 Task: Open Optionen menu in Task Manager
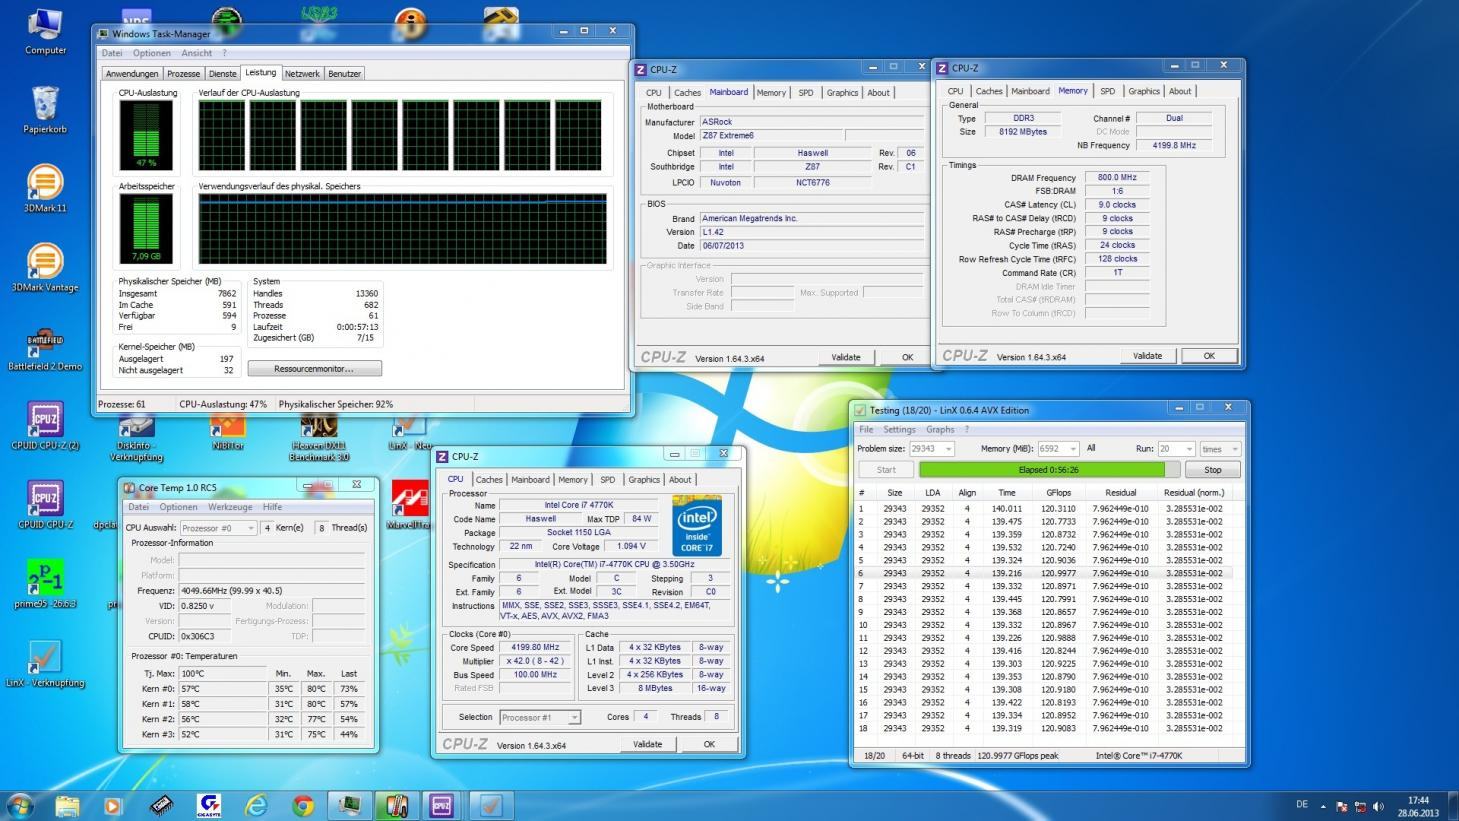point(152,53)
